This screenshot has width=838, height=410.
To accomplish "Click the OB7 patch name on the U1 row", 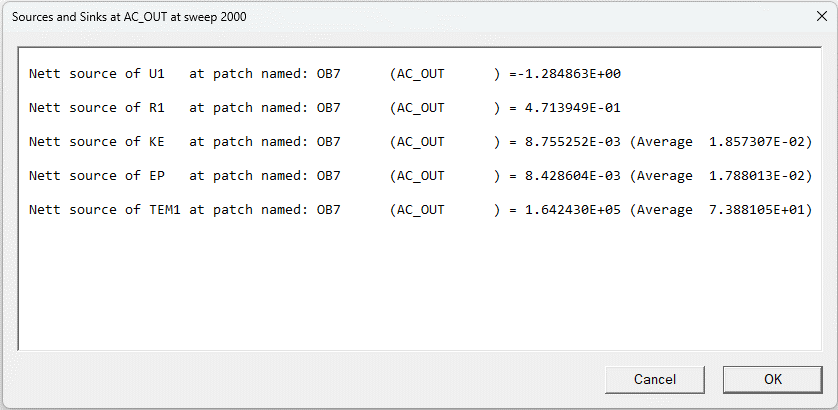I will tap(329, 74).
